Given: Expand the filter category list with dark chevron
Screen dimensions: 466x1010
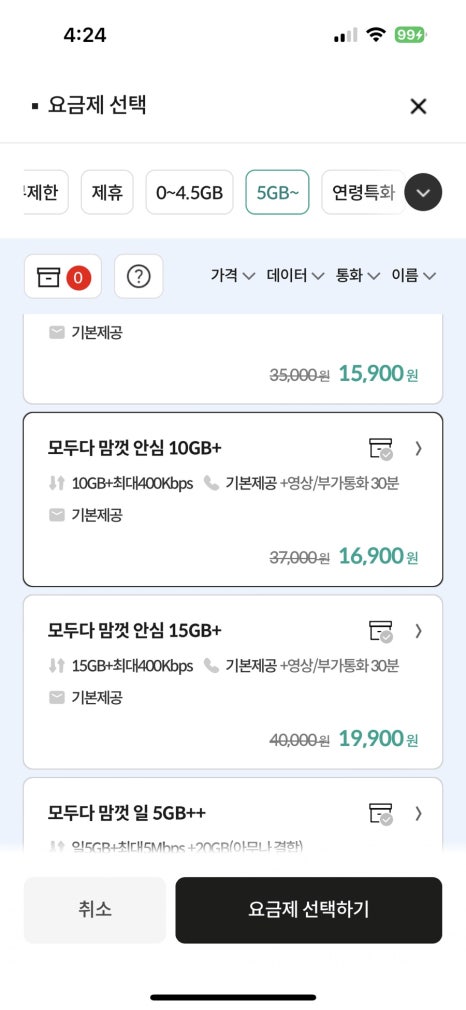Looking at the screenshot, I should click(423, 193).
